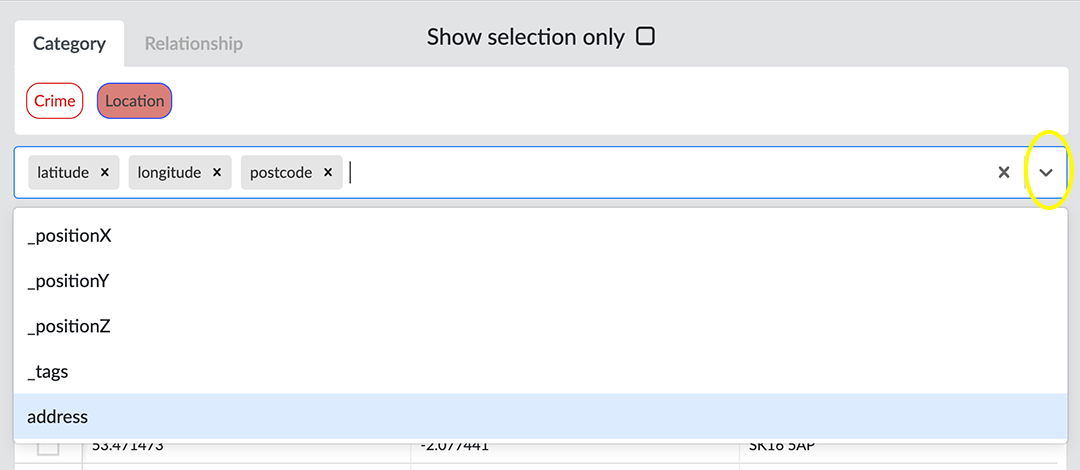Tick the table row checkbox

click(48, 447)
